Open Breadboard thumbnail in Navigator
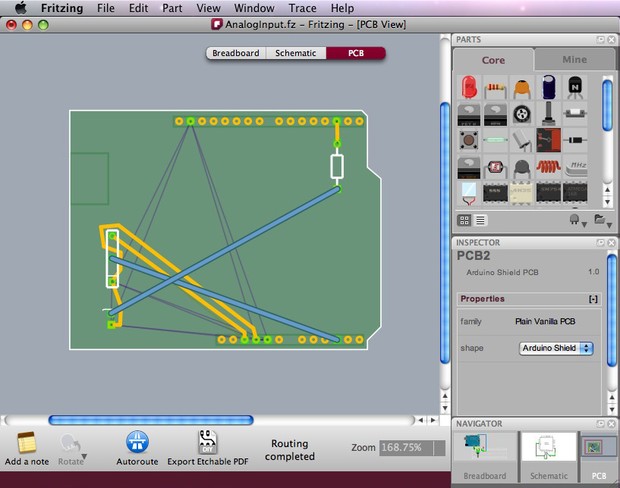Viewport: 620px width, 488px height. [485, 447]
